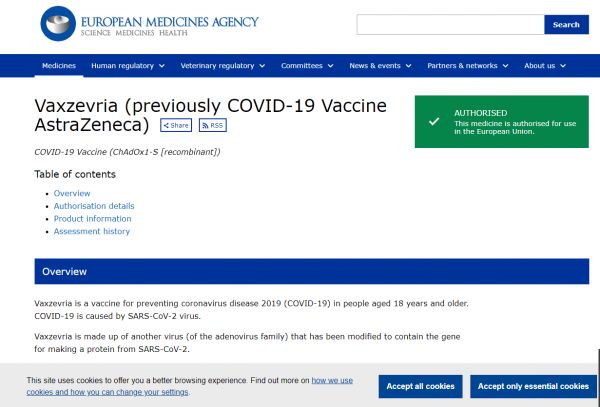
Task: Click the green Authorised checkmark icon
Action: pyautogui.click(x=433, y=120)
